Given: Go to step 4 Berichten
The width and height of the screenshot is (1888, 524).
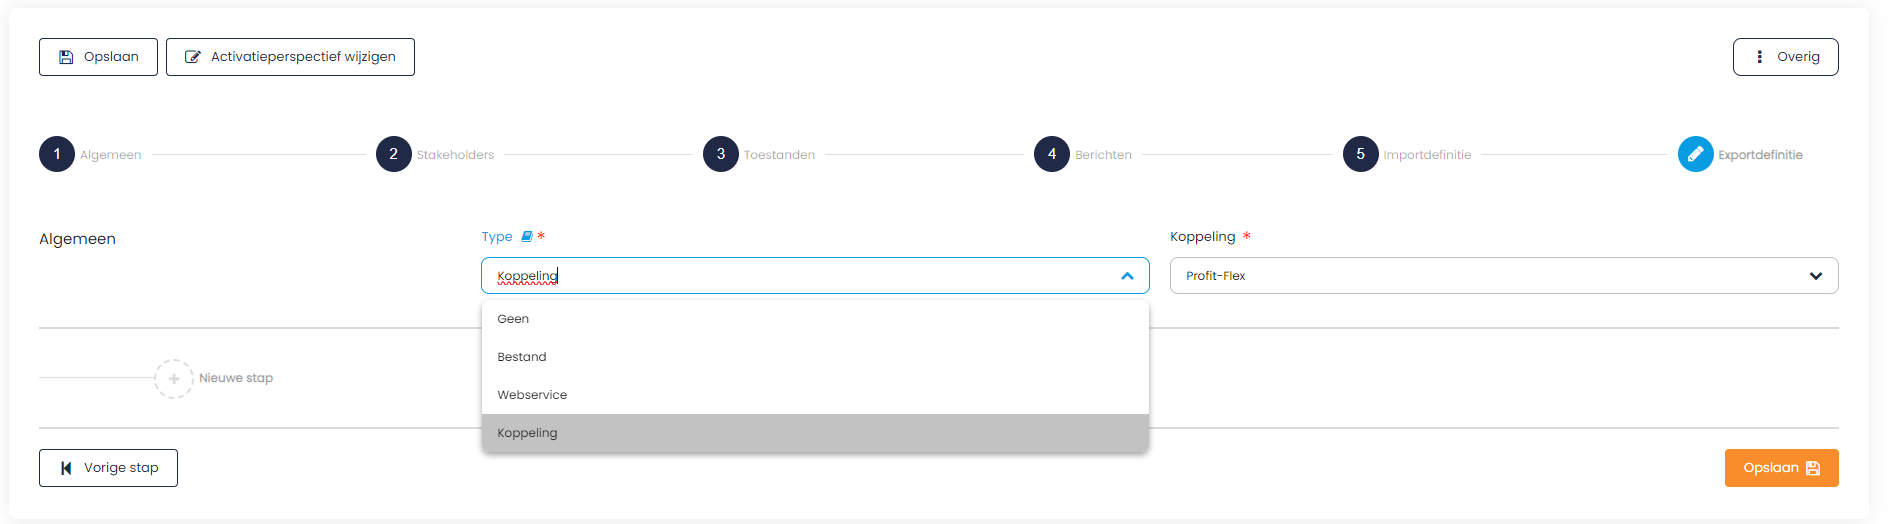Looking at the screenshot, I should [x=1052, y=154].
